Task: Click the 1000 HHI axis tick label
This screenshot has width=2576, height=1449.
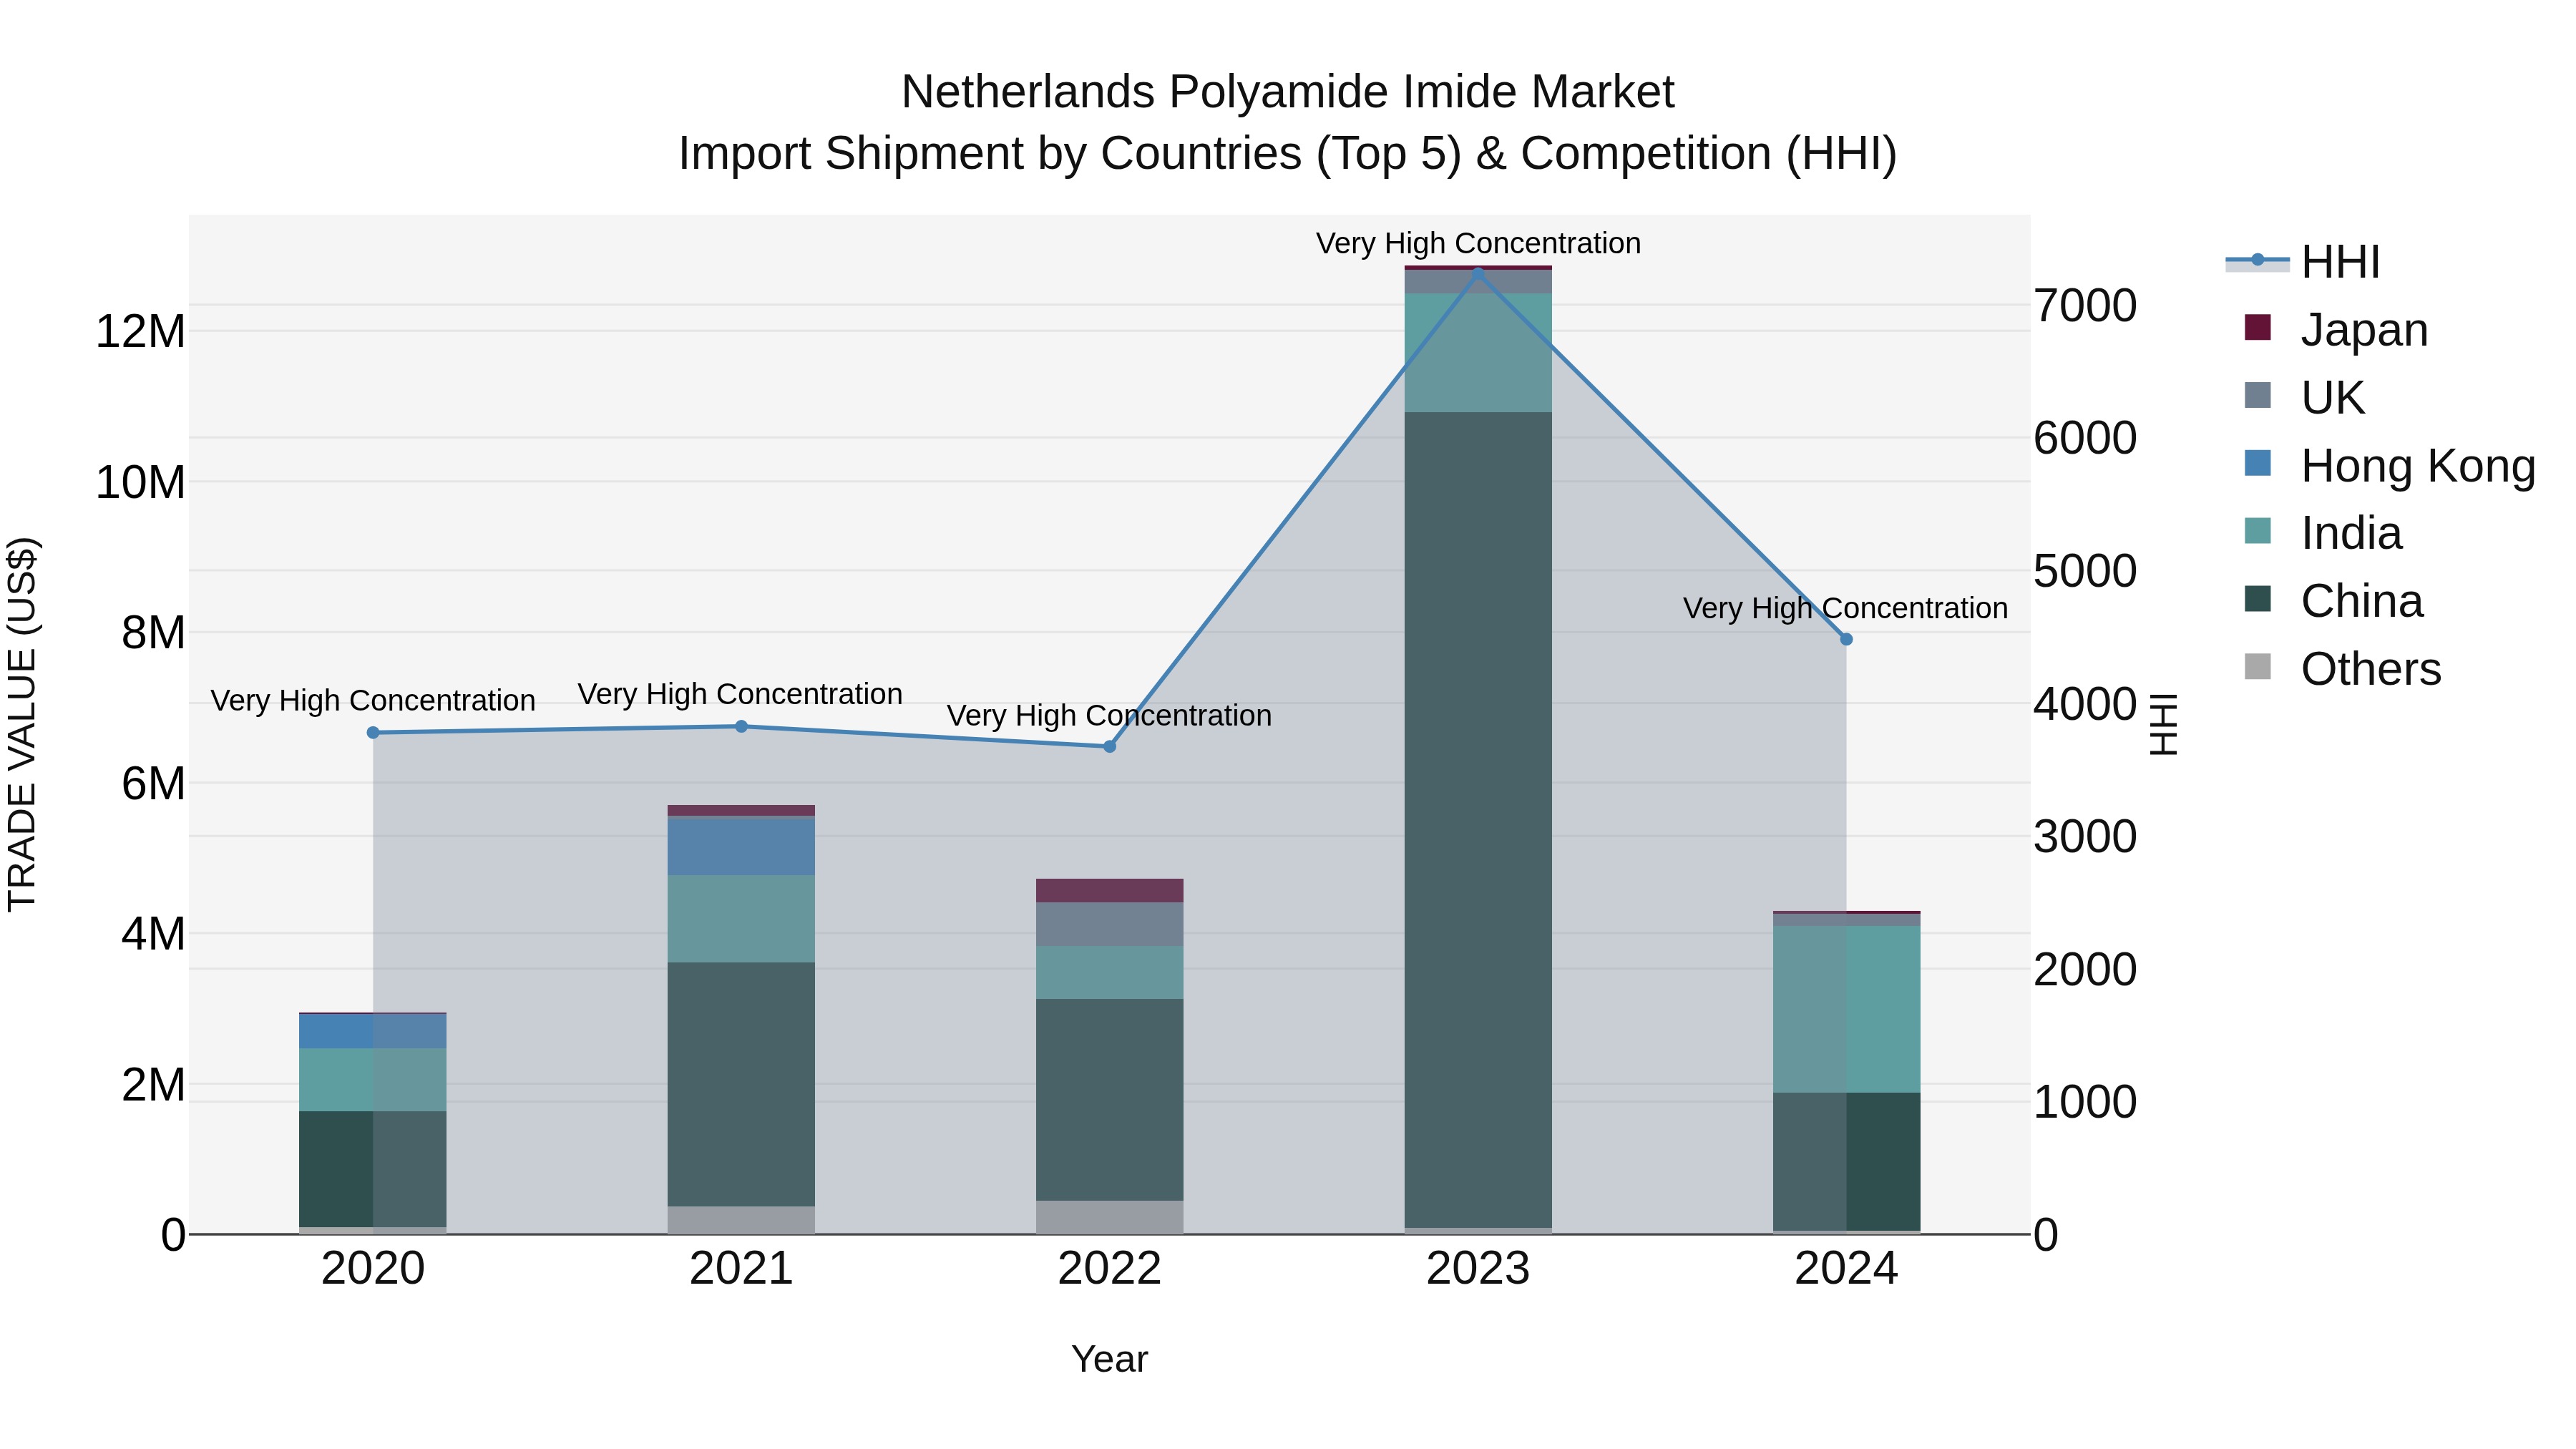Action: (2085, 1103)
